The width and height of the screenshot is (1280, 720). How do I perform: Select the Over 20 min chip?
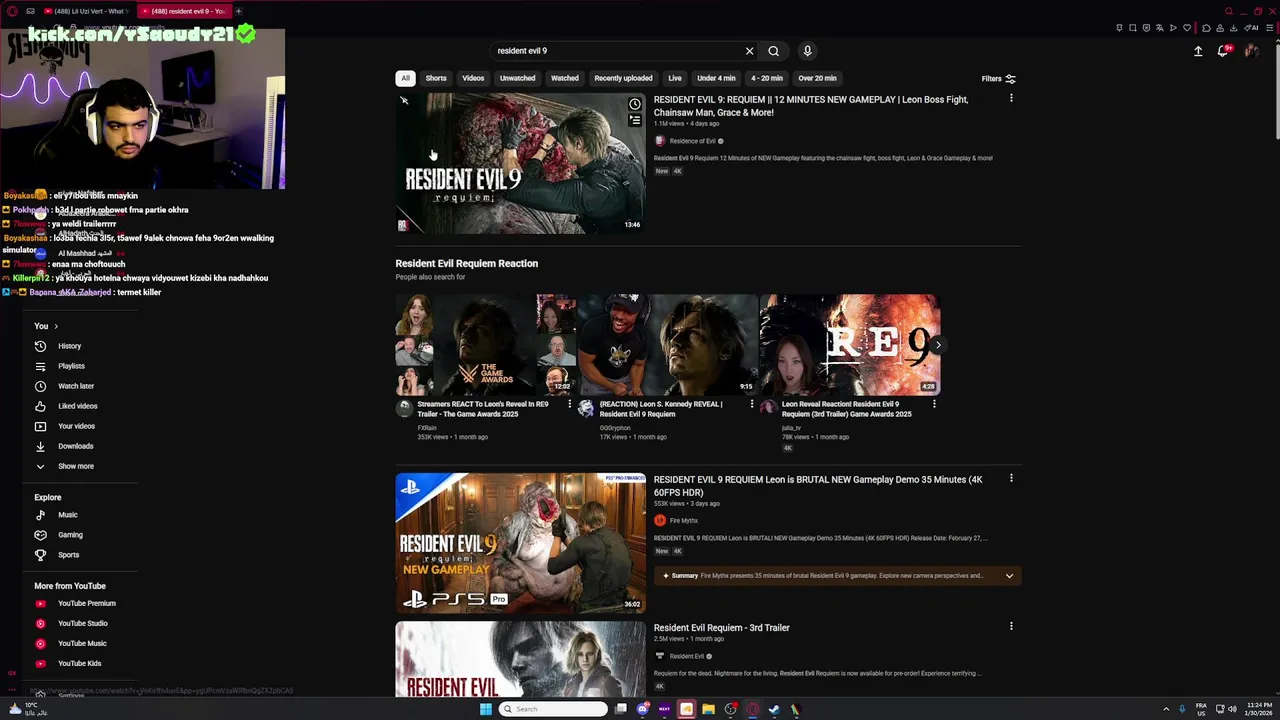coord(817,78)
